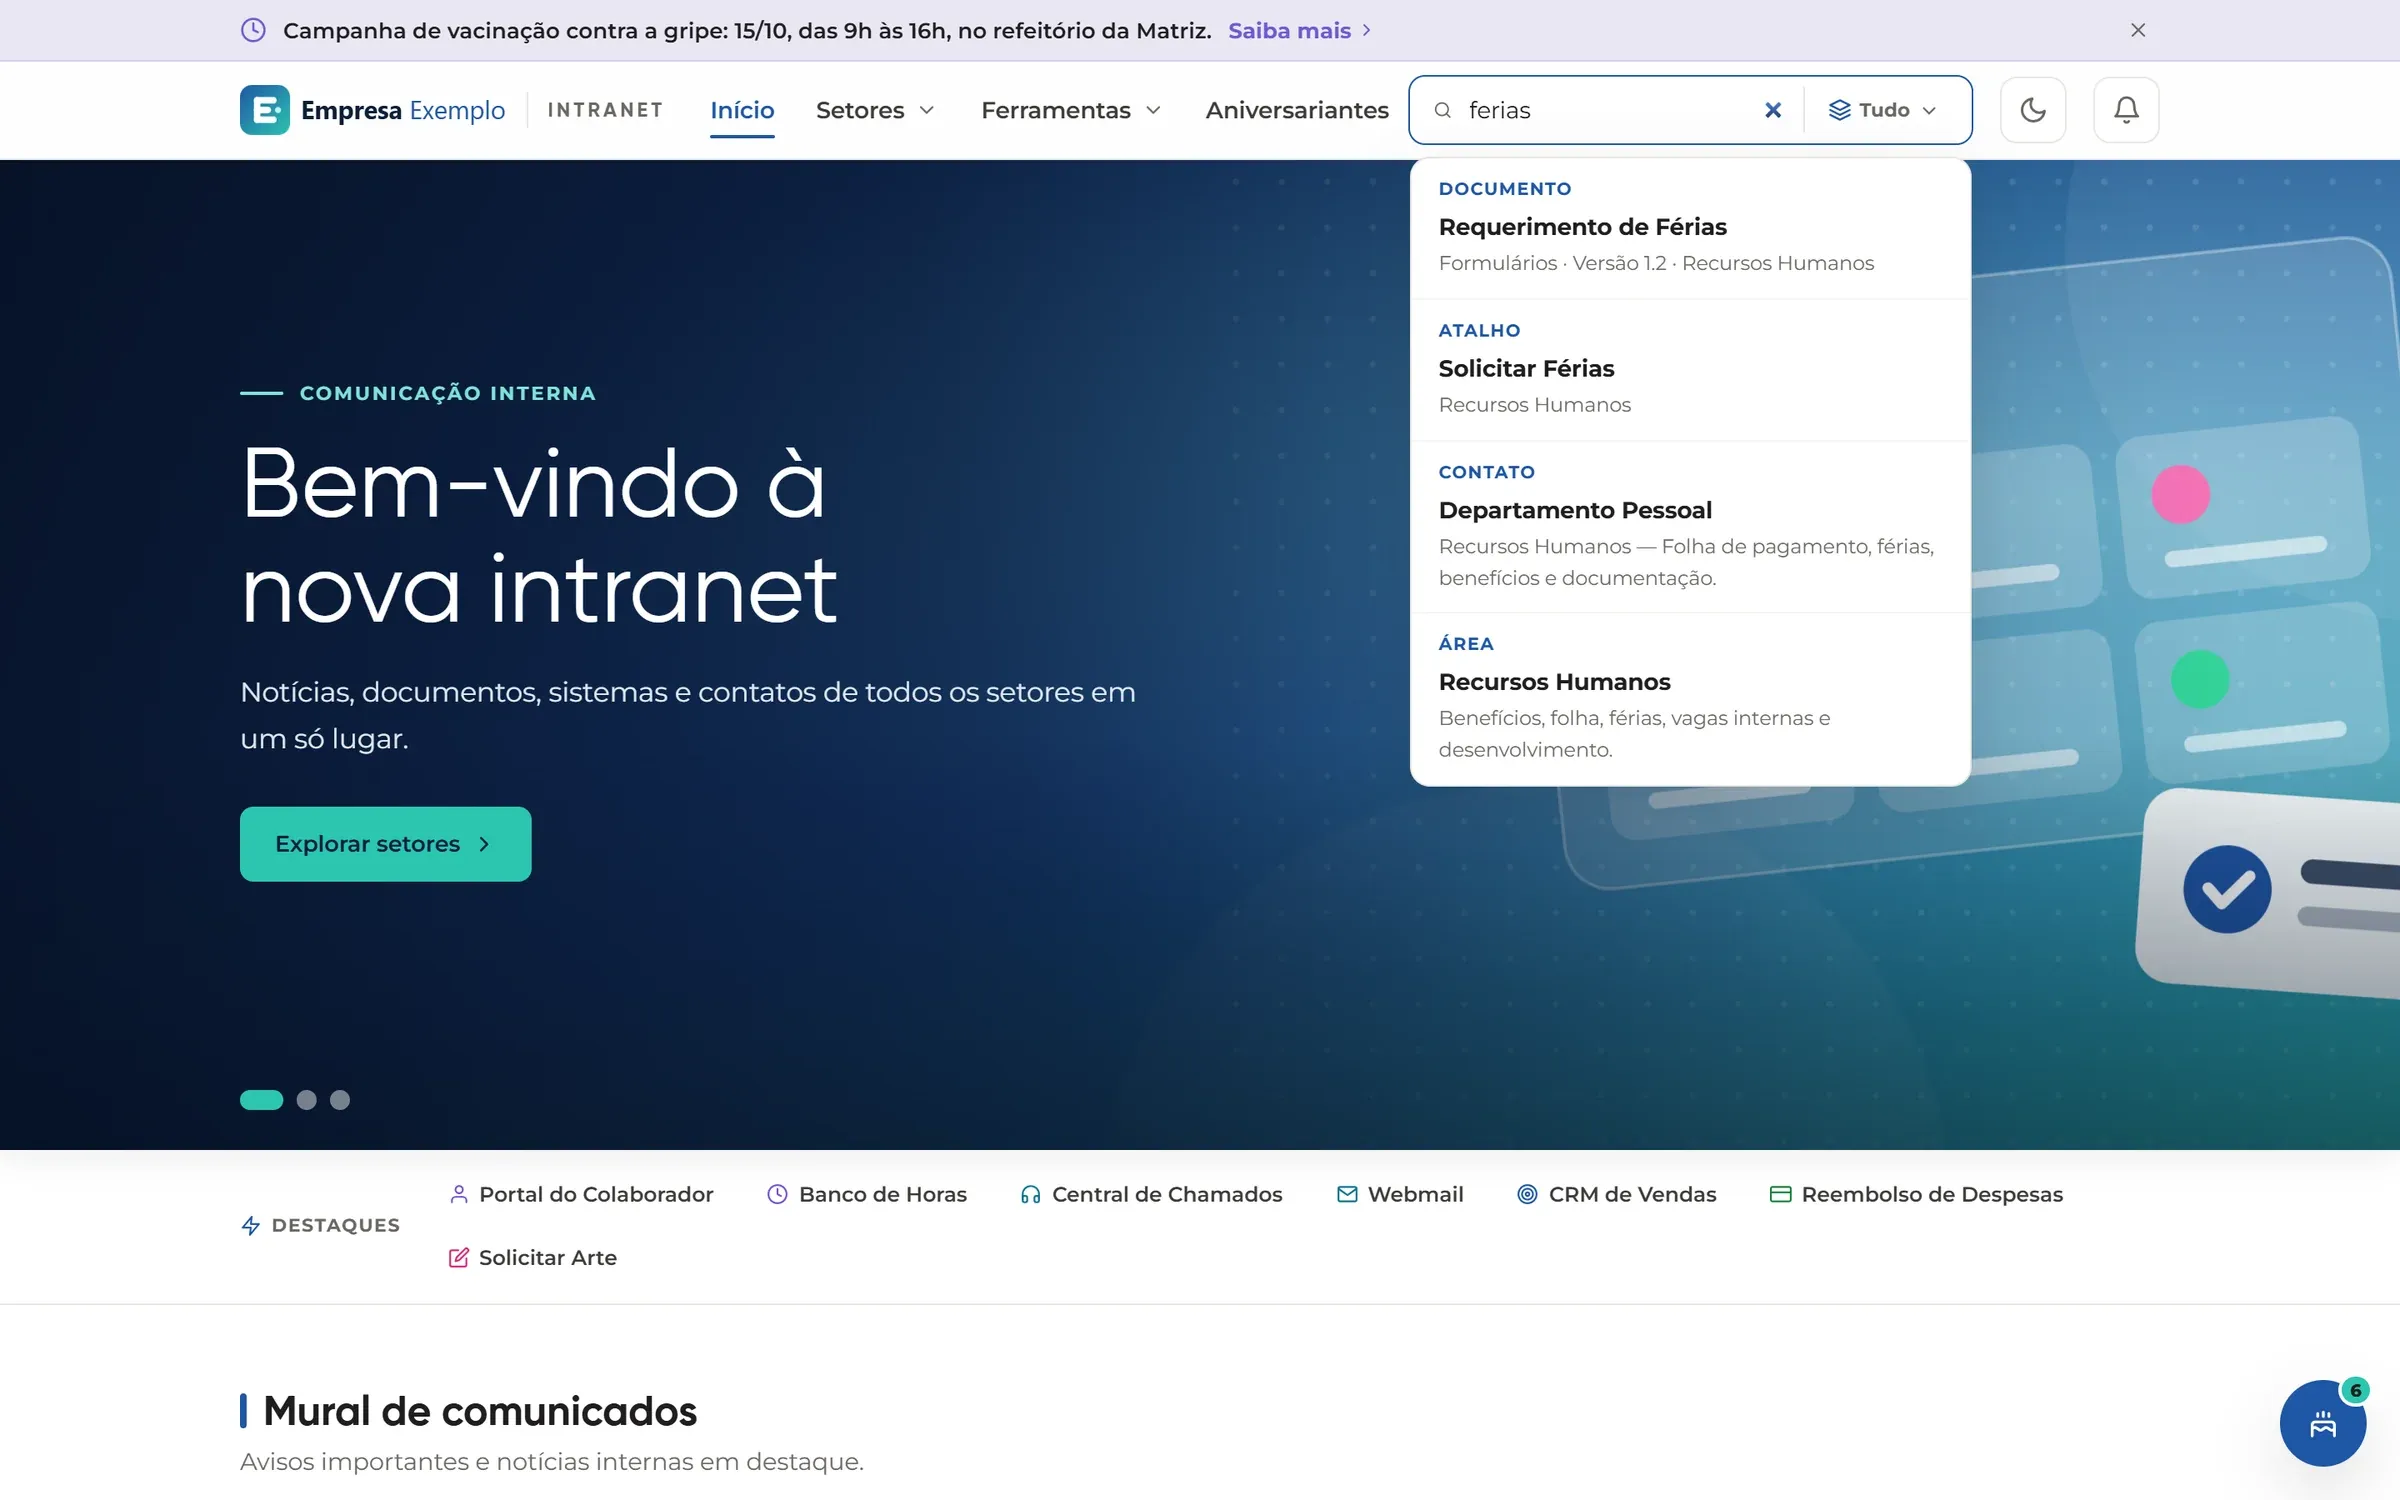Open notifications bell

point(2126,110)
